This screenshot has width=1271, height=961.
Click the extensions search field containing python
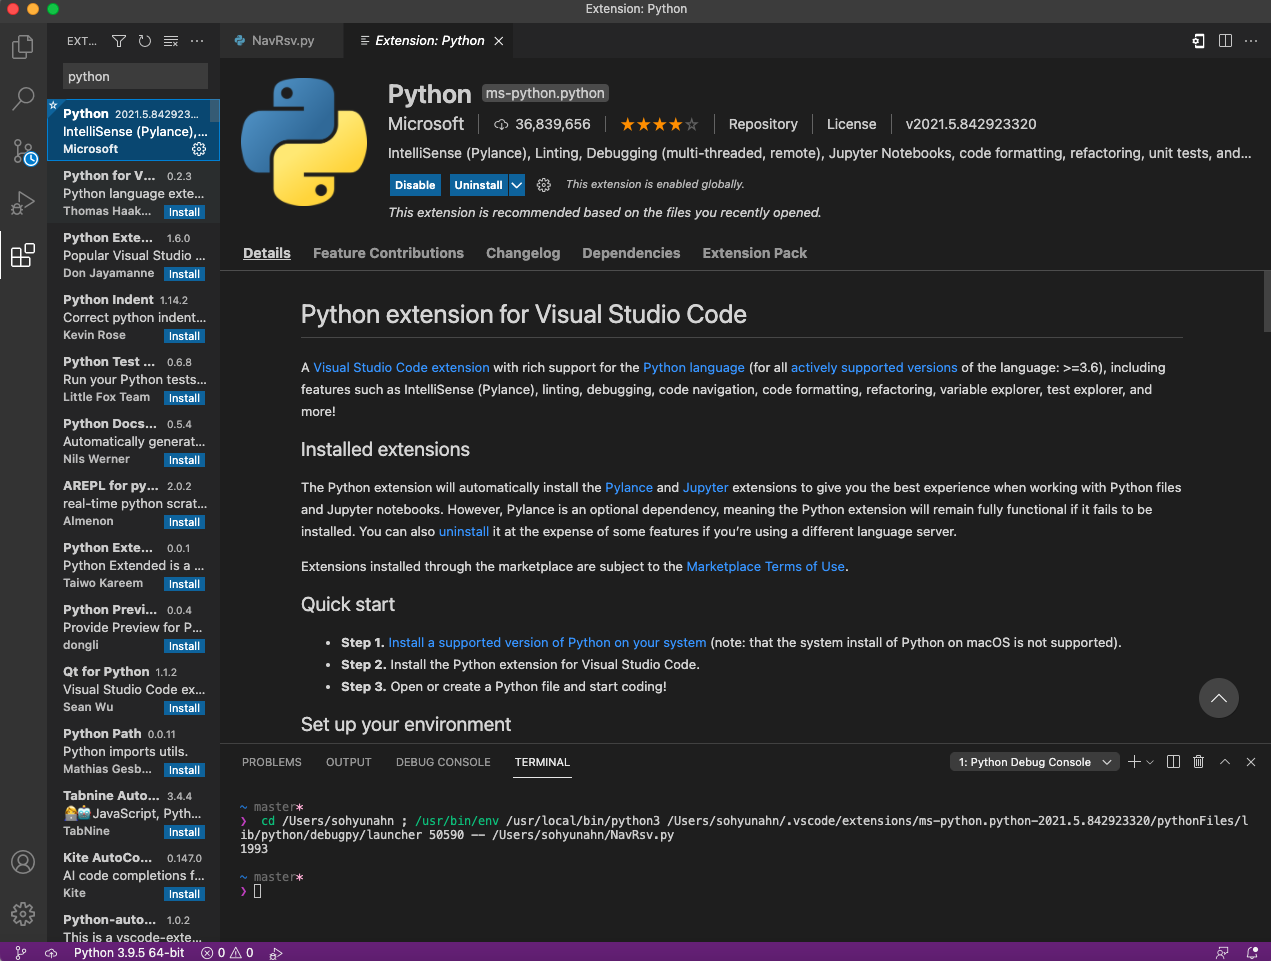click(135, 76)
